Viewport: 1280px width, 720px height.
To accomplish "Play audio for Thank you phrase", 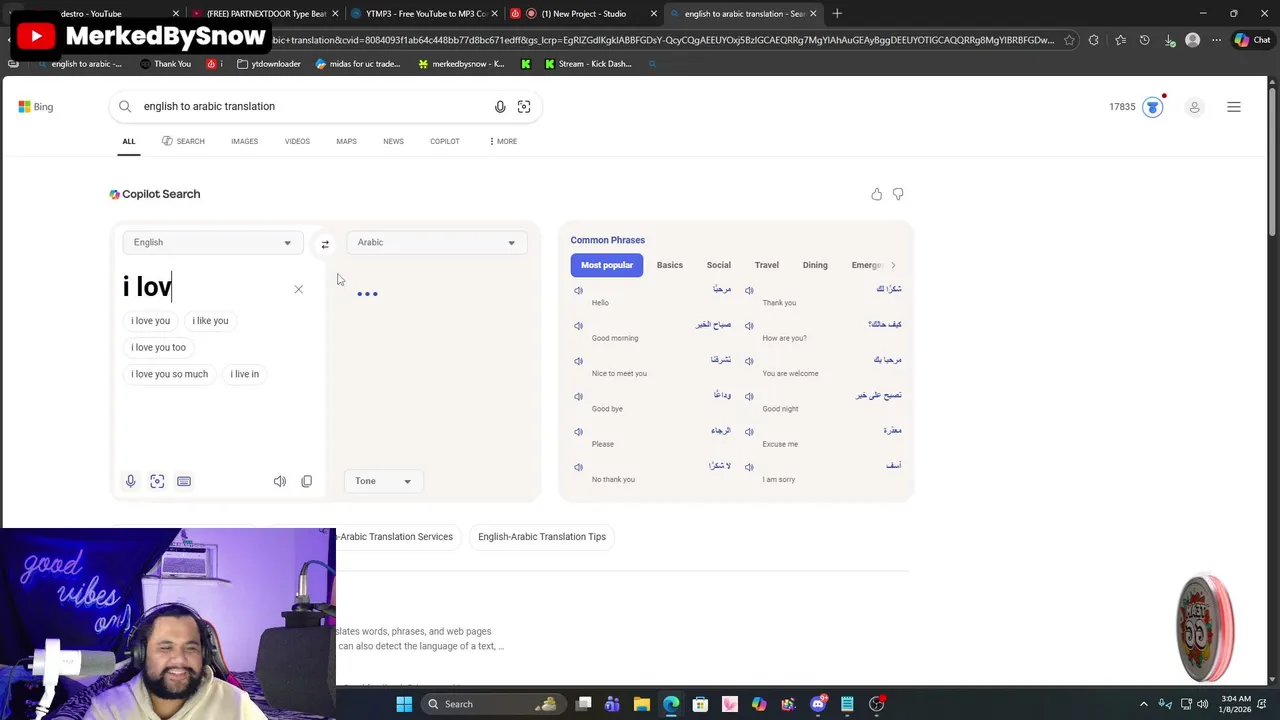I will coord(749,290).
